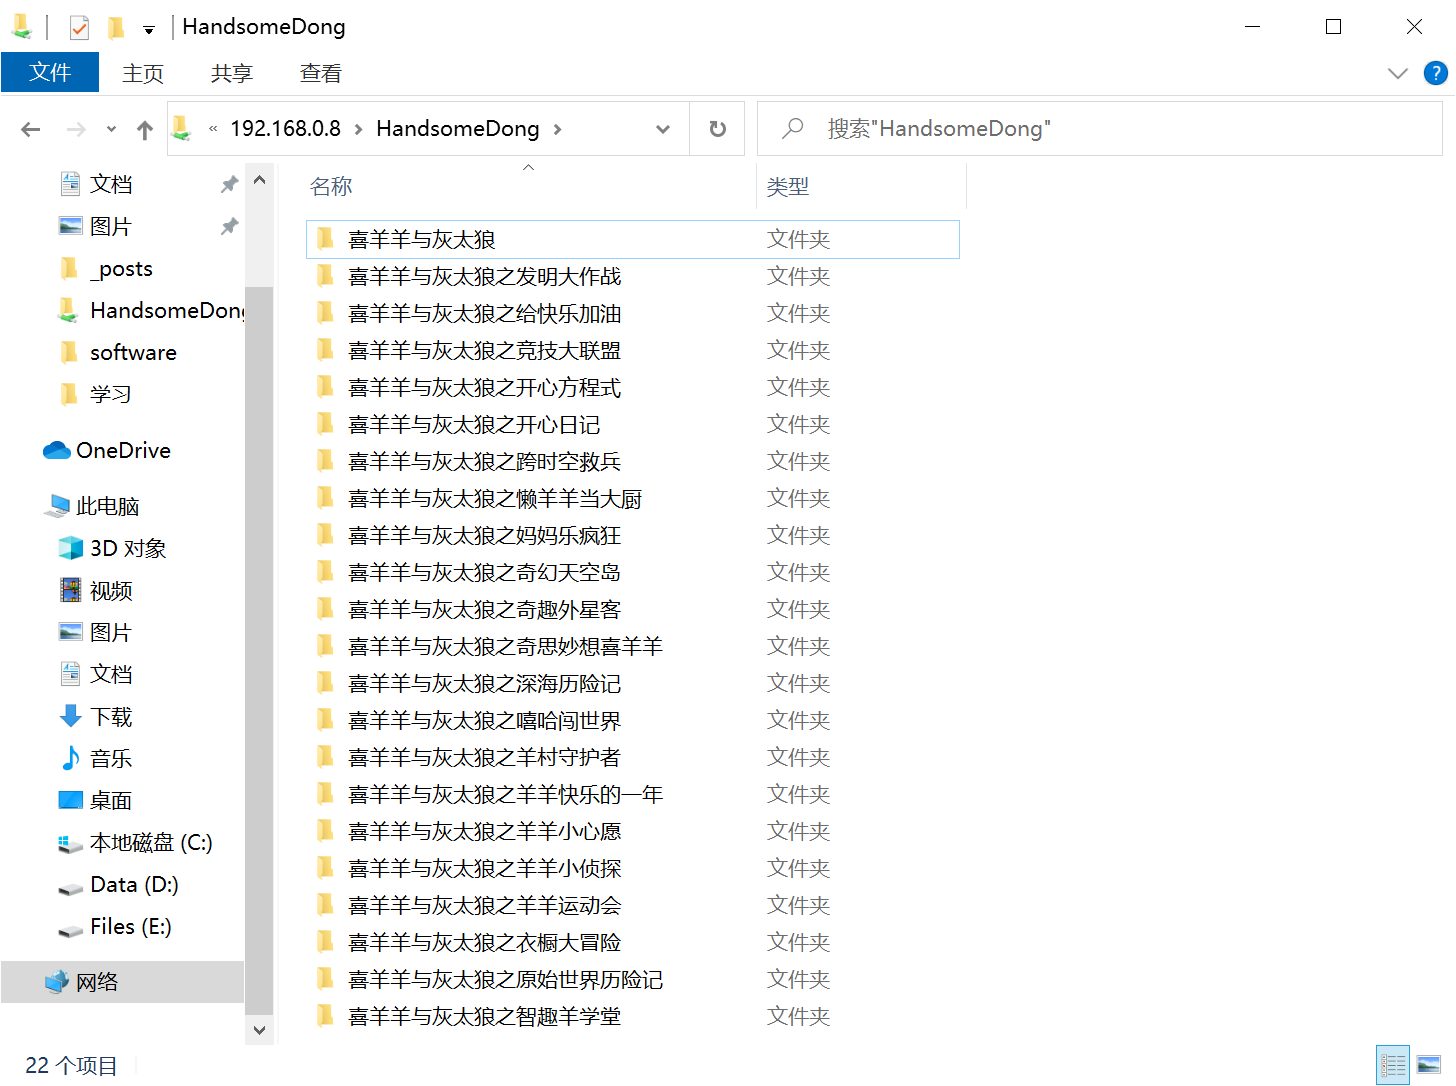Go up one folder level

coord(145,129)
